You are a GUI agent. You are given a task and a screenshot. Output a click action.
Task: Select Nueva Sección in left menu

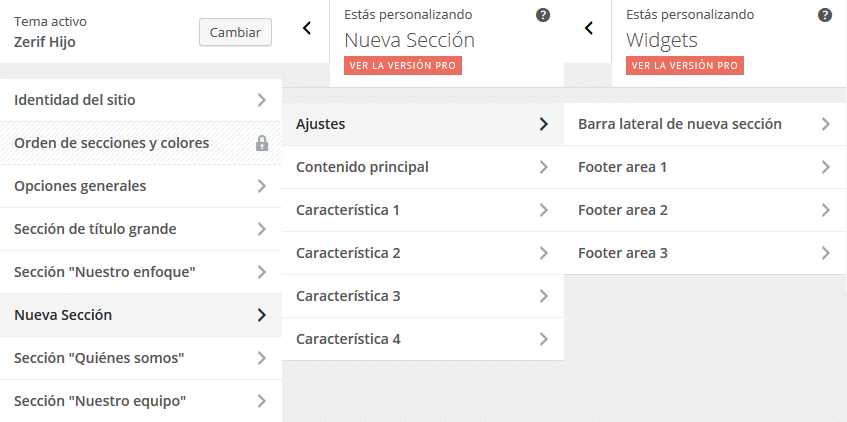coord(140,315)
